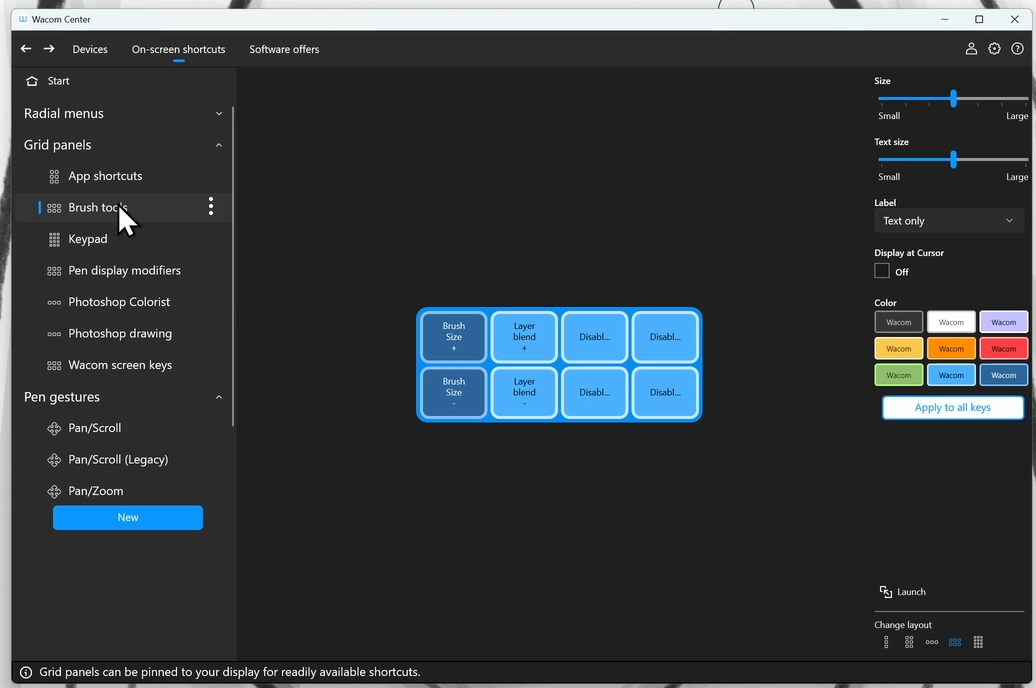1036x688 pixels.
Task: Select Pan/Zoom pen gesture
Action: point(124,491)
